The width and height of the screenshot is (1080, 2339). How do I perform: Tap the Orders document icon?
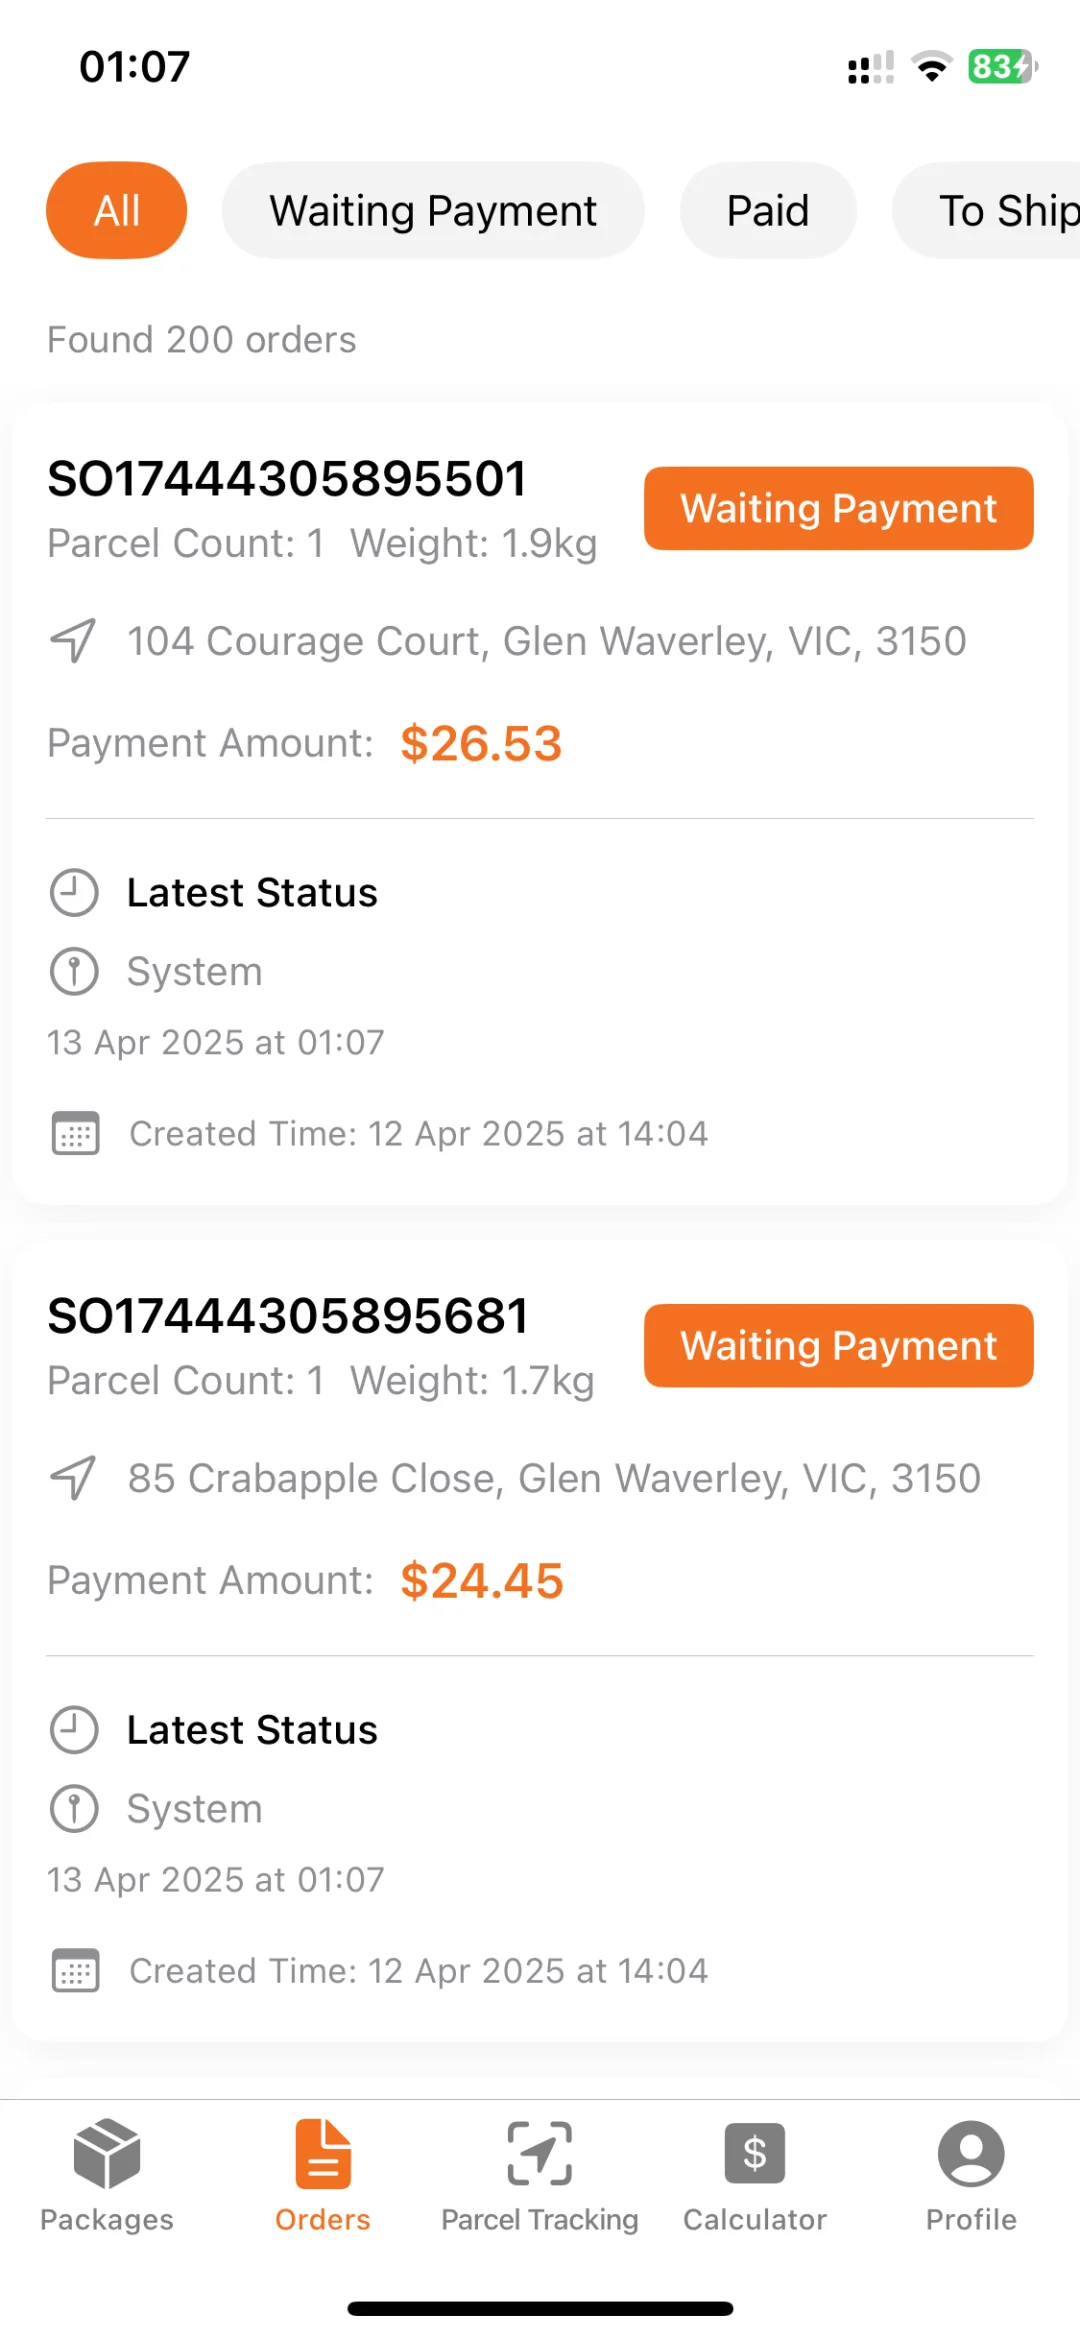pos(323,2153)
